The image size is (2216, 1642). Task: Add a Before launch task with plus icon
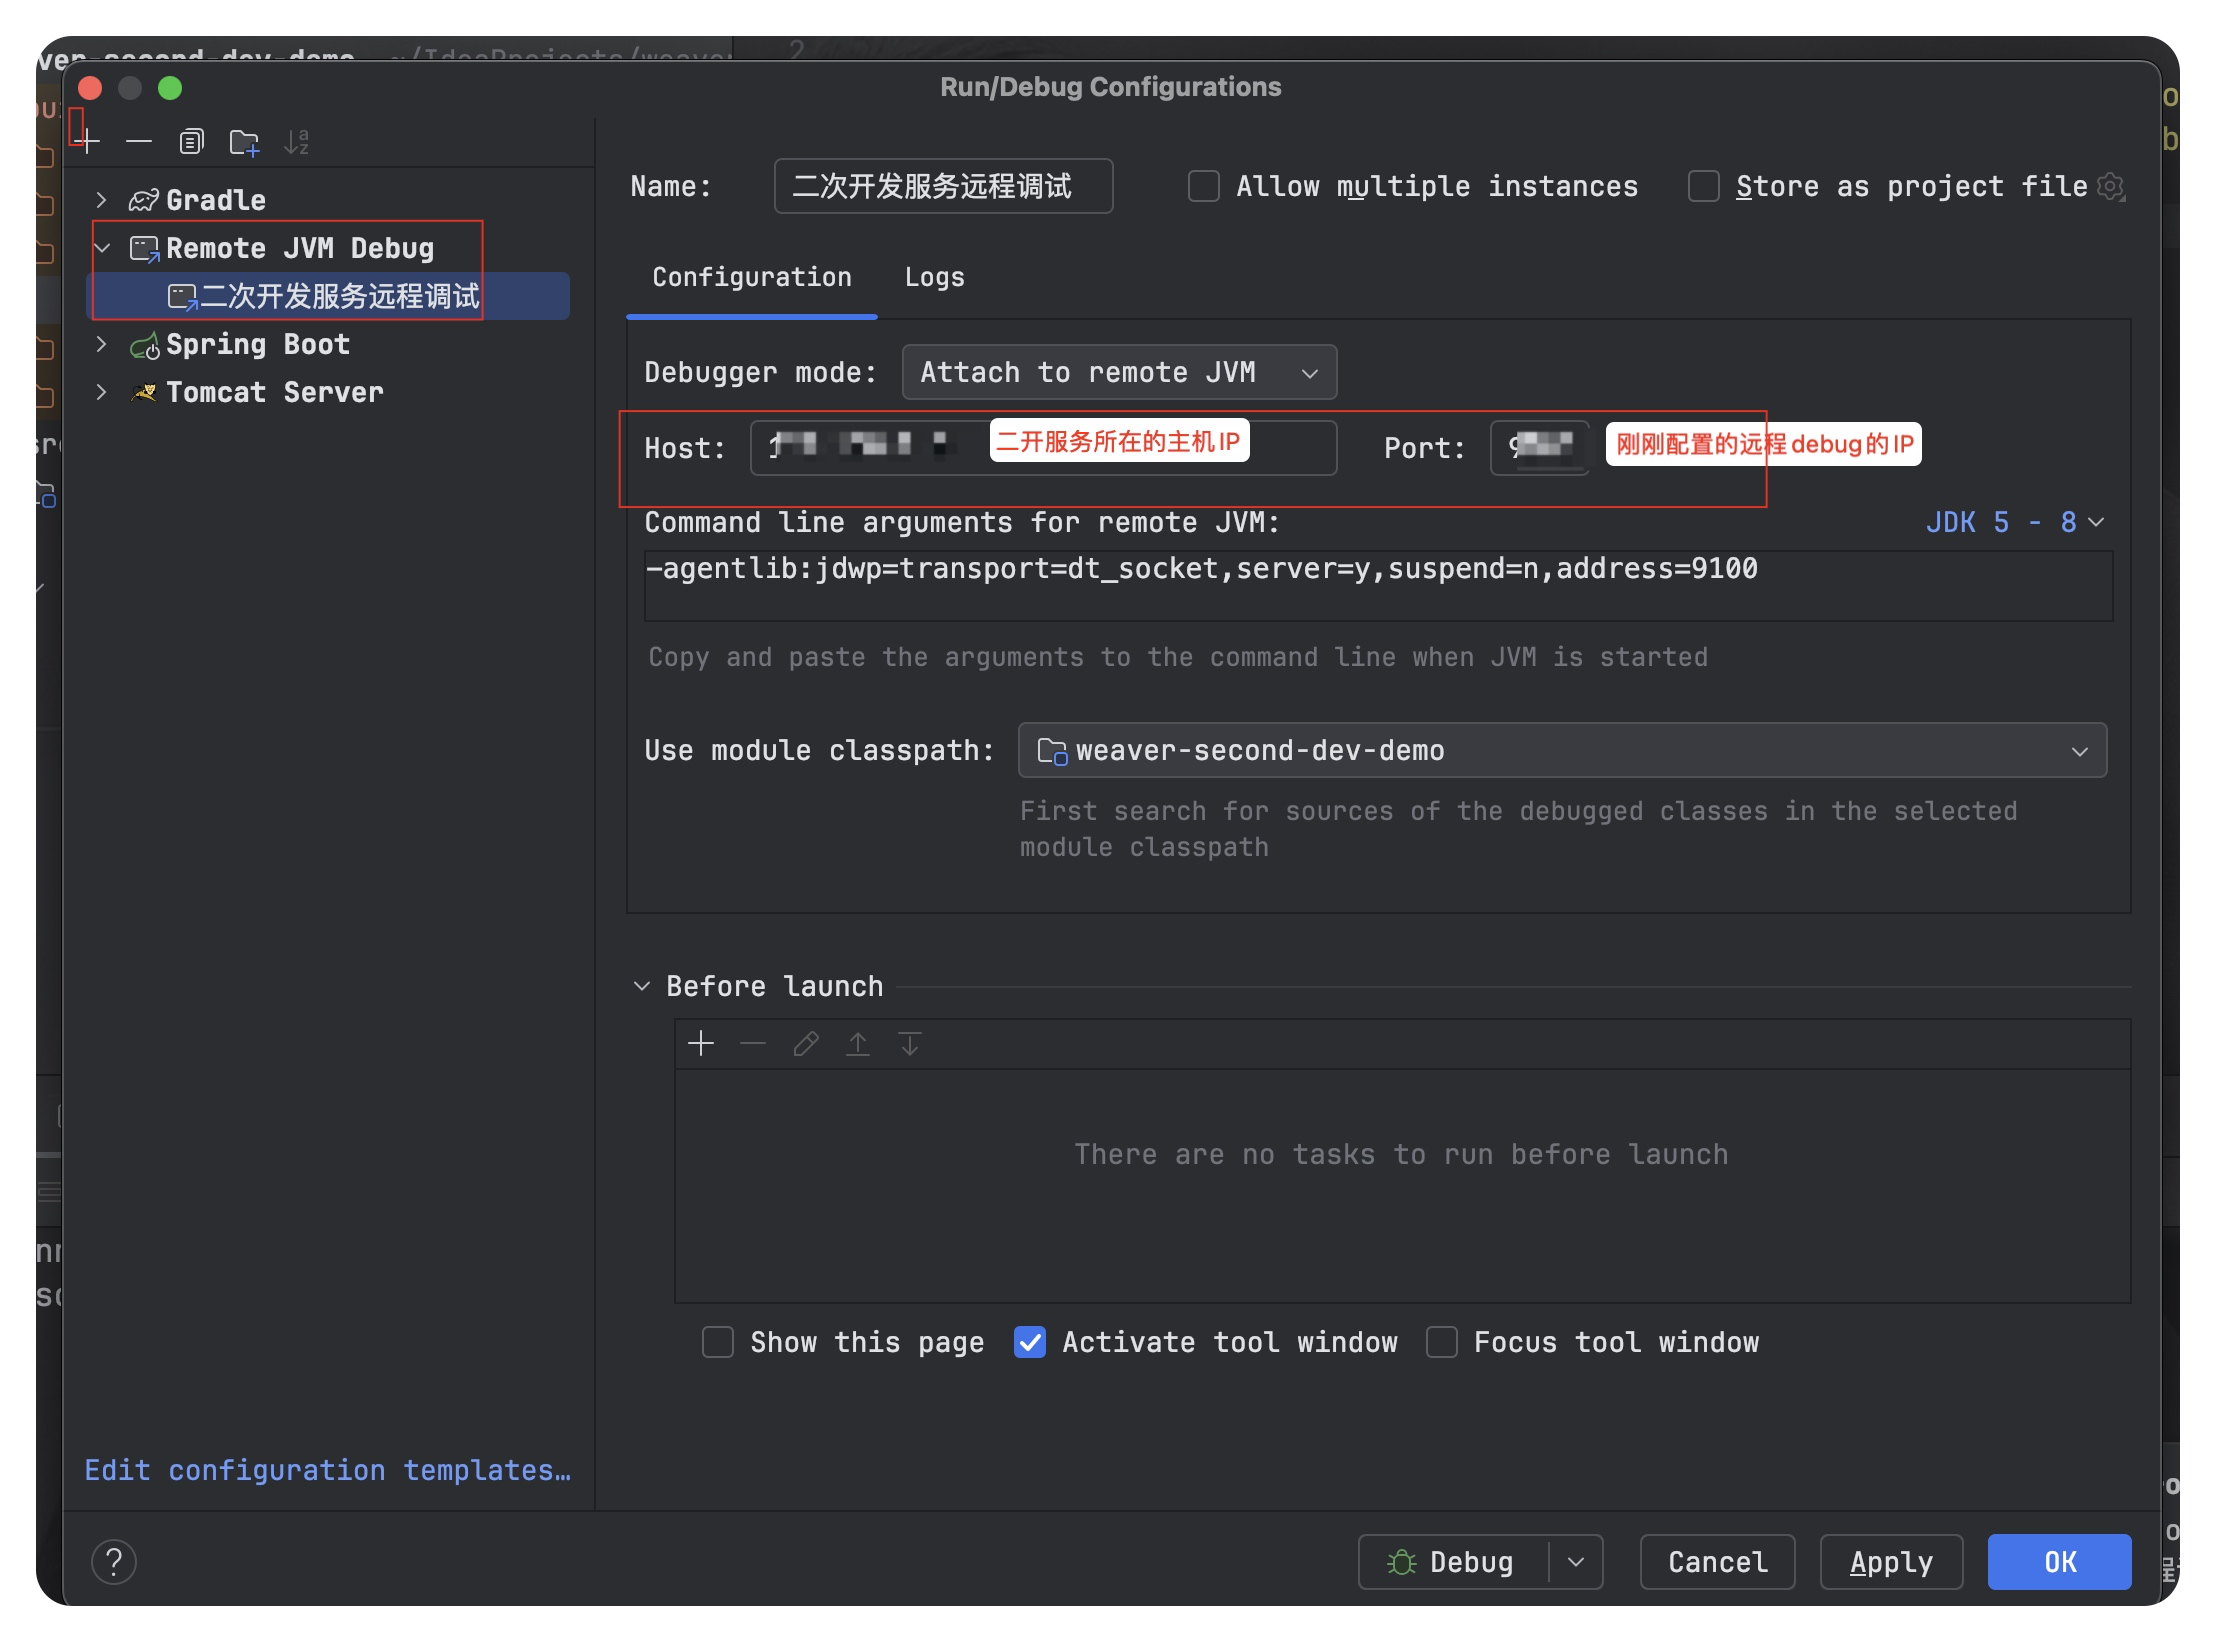tap(701, 1044)
